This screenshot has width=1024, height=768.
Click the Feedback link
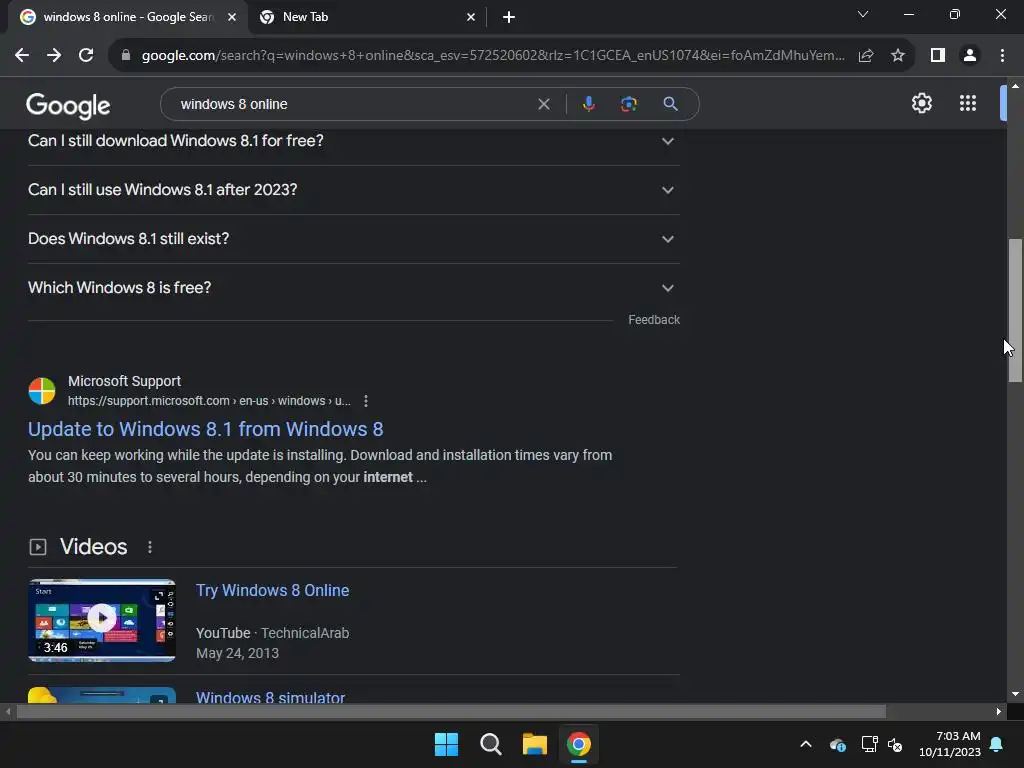click(x=654, y=320)
